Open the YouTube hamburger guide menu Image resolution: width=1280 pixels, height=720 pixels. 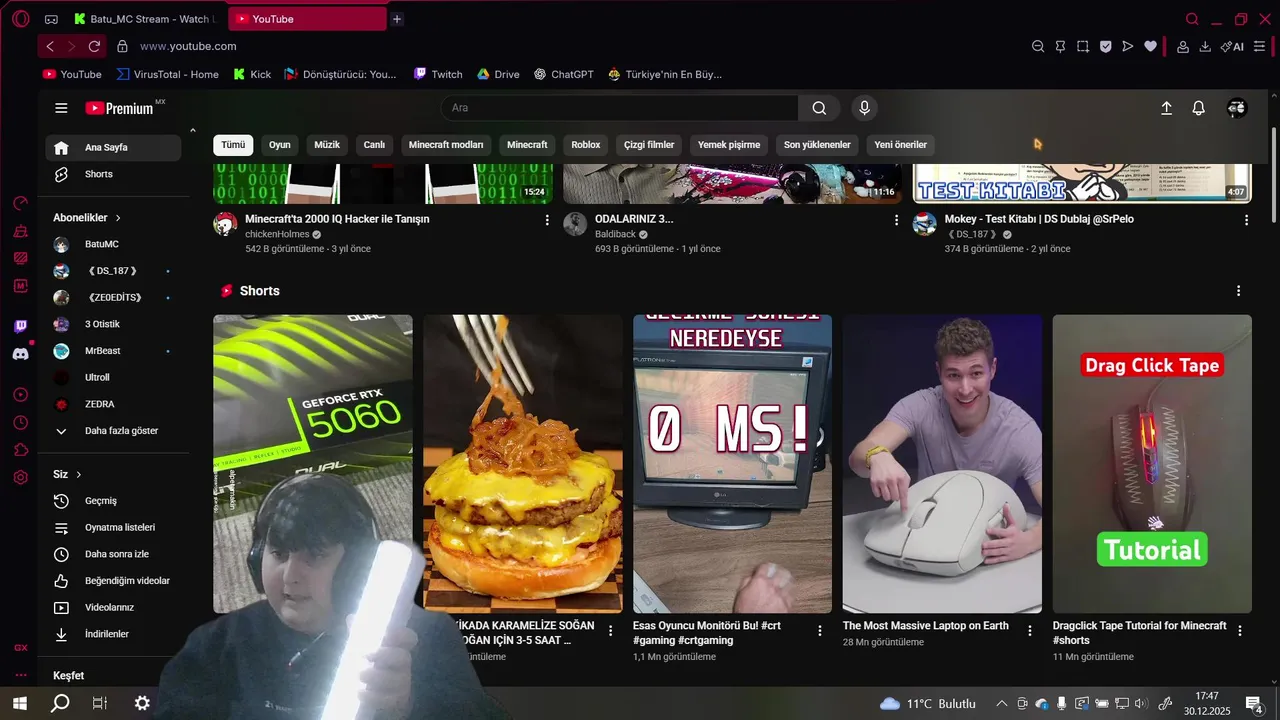point(61,108)
